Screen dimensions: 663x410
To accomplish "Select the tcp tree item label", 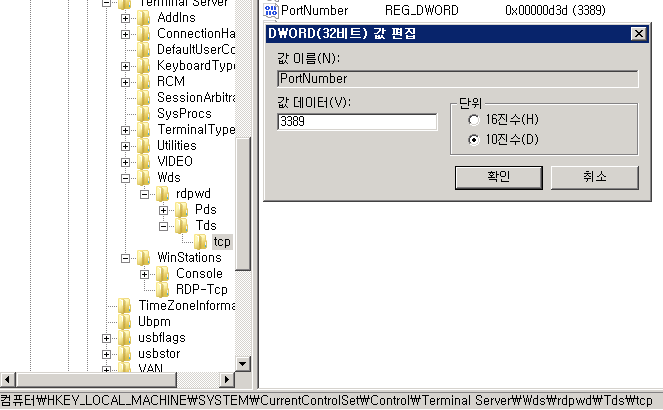I will [222, 242].
